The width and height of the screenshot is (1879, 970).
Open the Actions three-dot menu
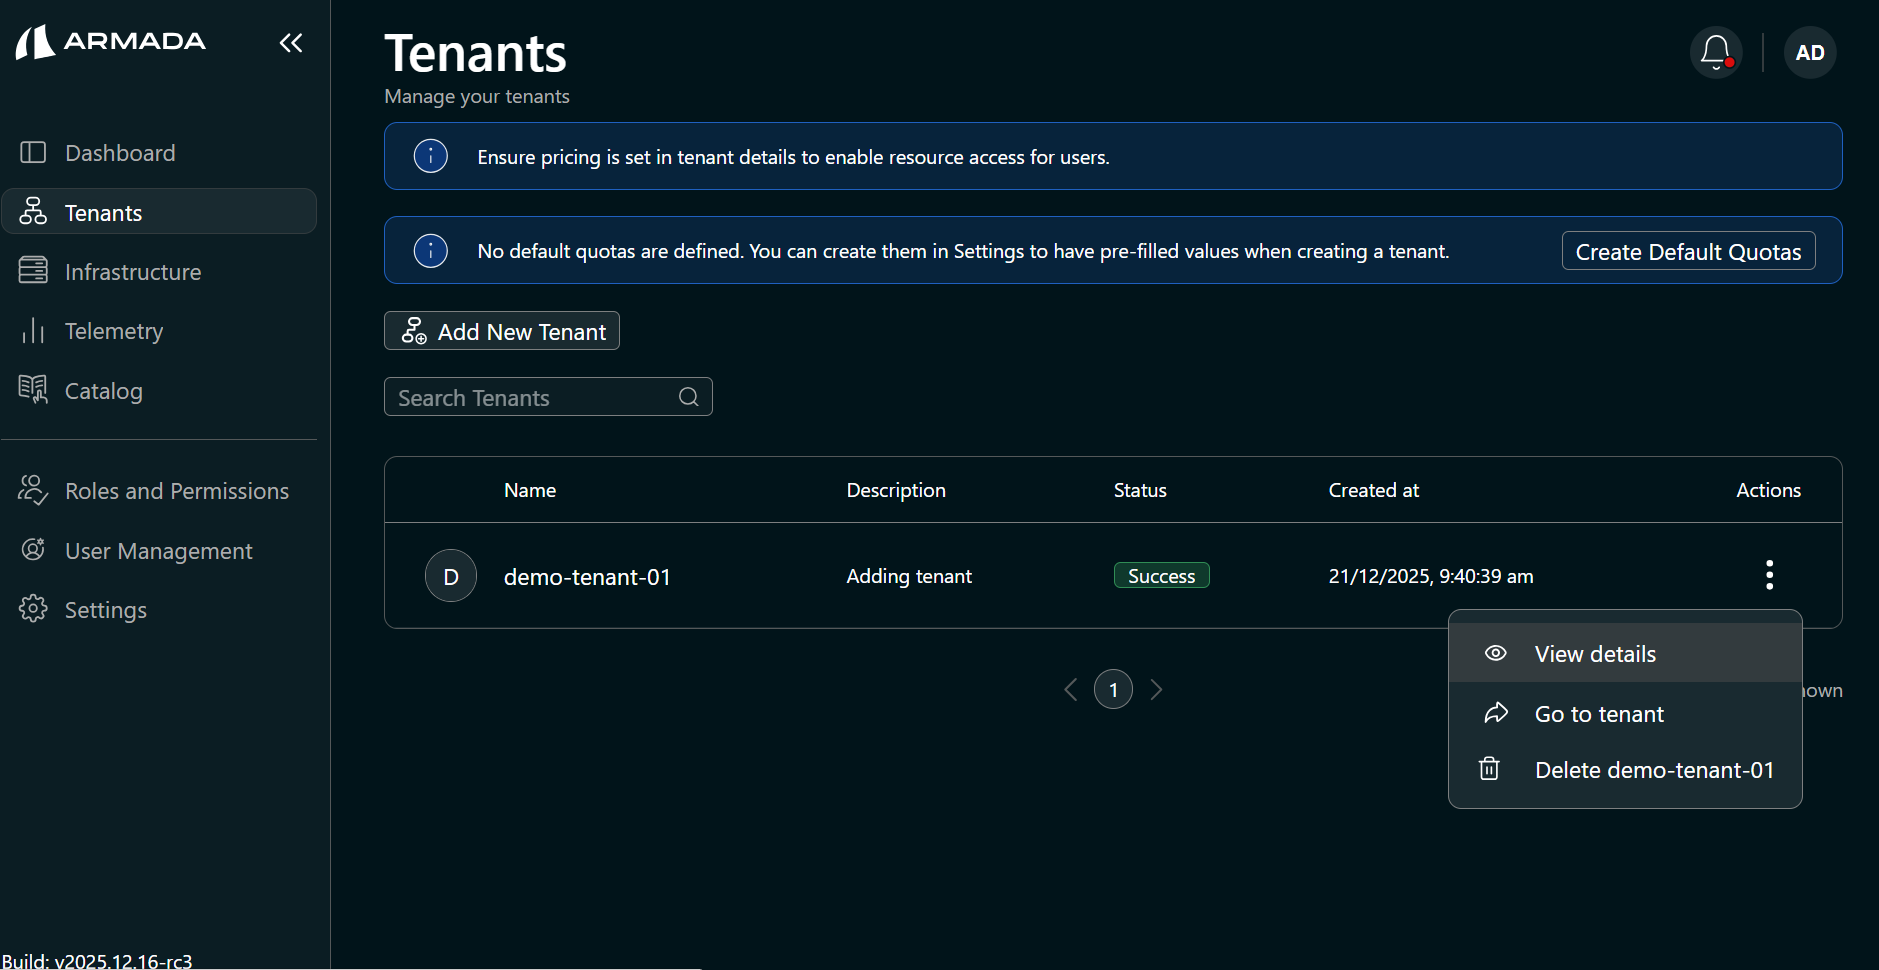tap(1769, 574)
